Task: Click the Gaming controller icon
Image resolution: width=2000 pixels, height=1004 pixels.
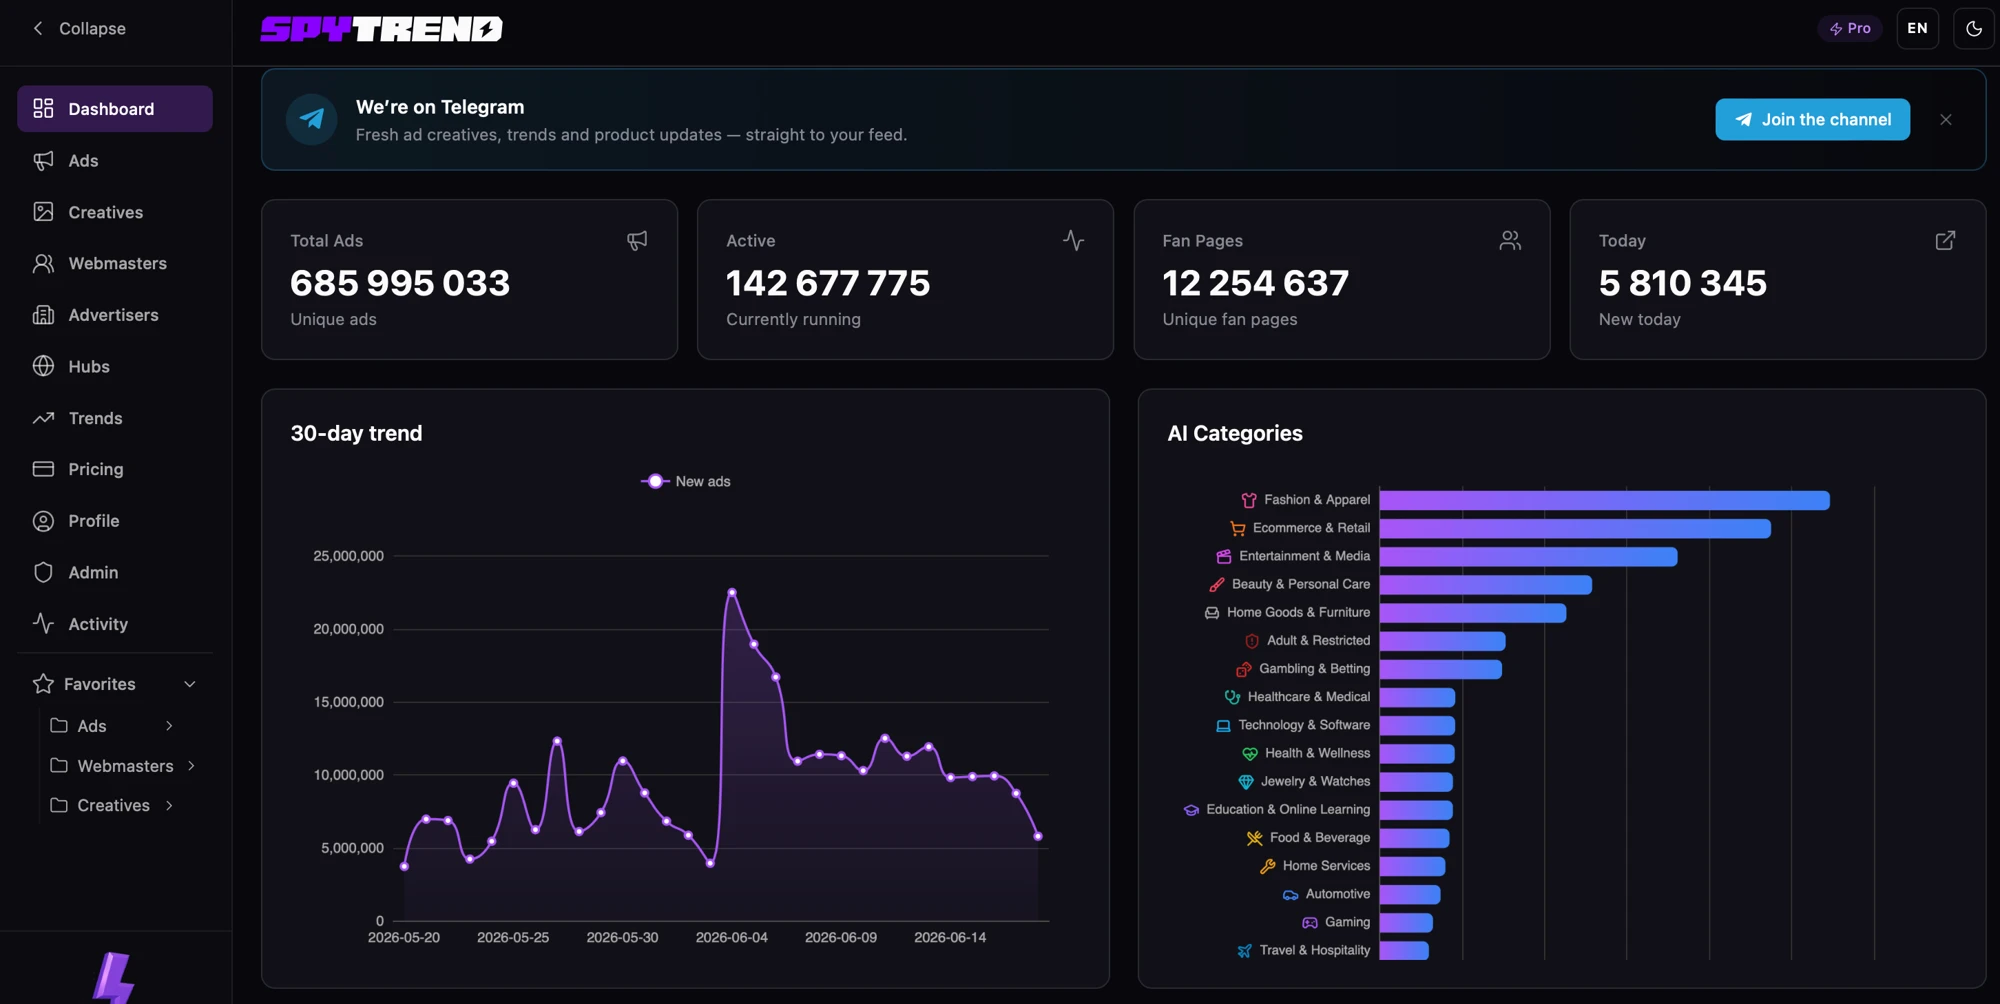Action: coord(1310,922)
